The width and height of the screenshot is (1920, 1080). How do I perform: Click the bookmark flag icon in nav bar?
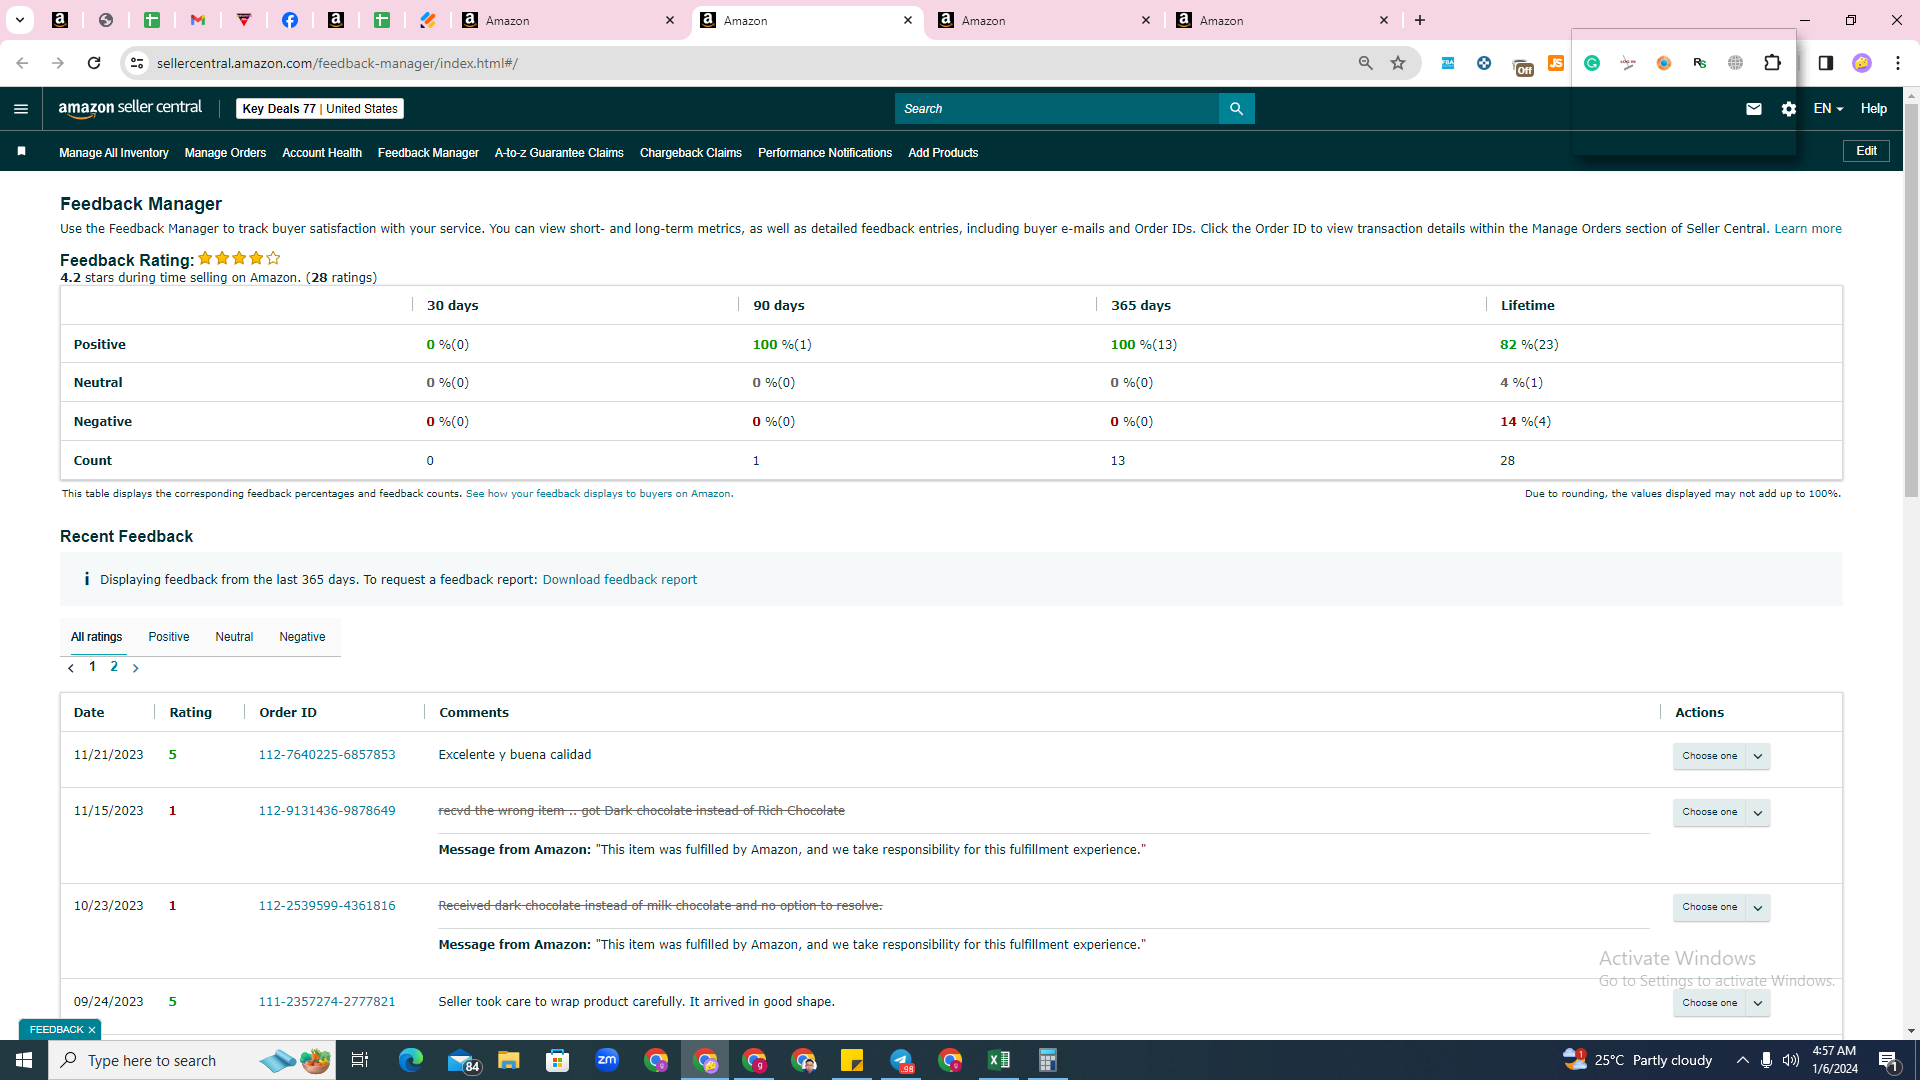coord(21,152)
